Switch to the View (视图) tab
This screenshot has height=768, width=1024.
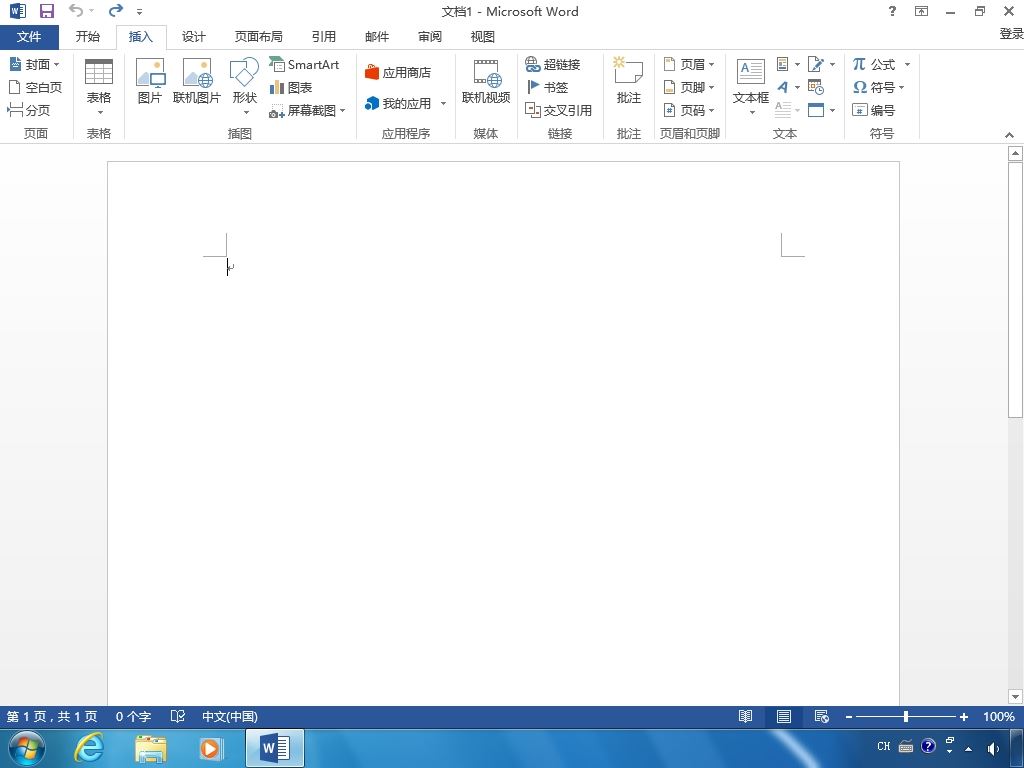(482, 37)
